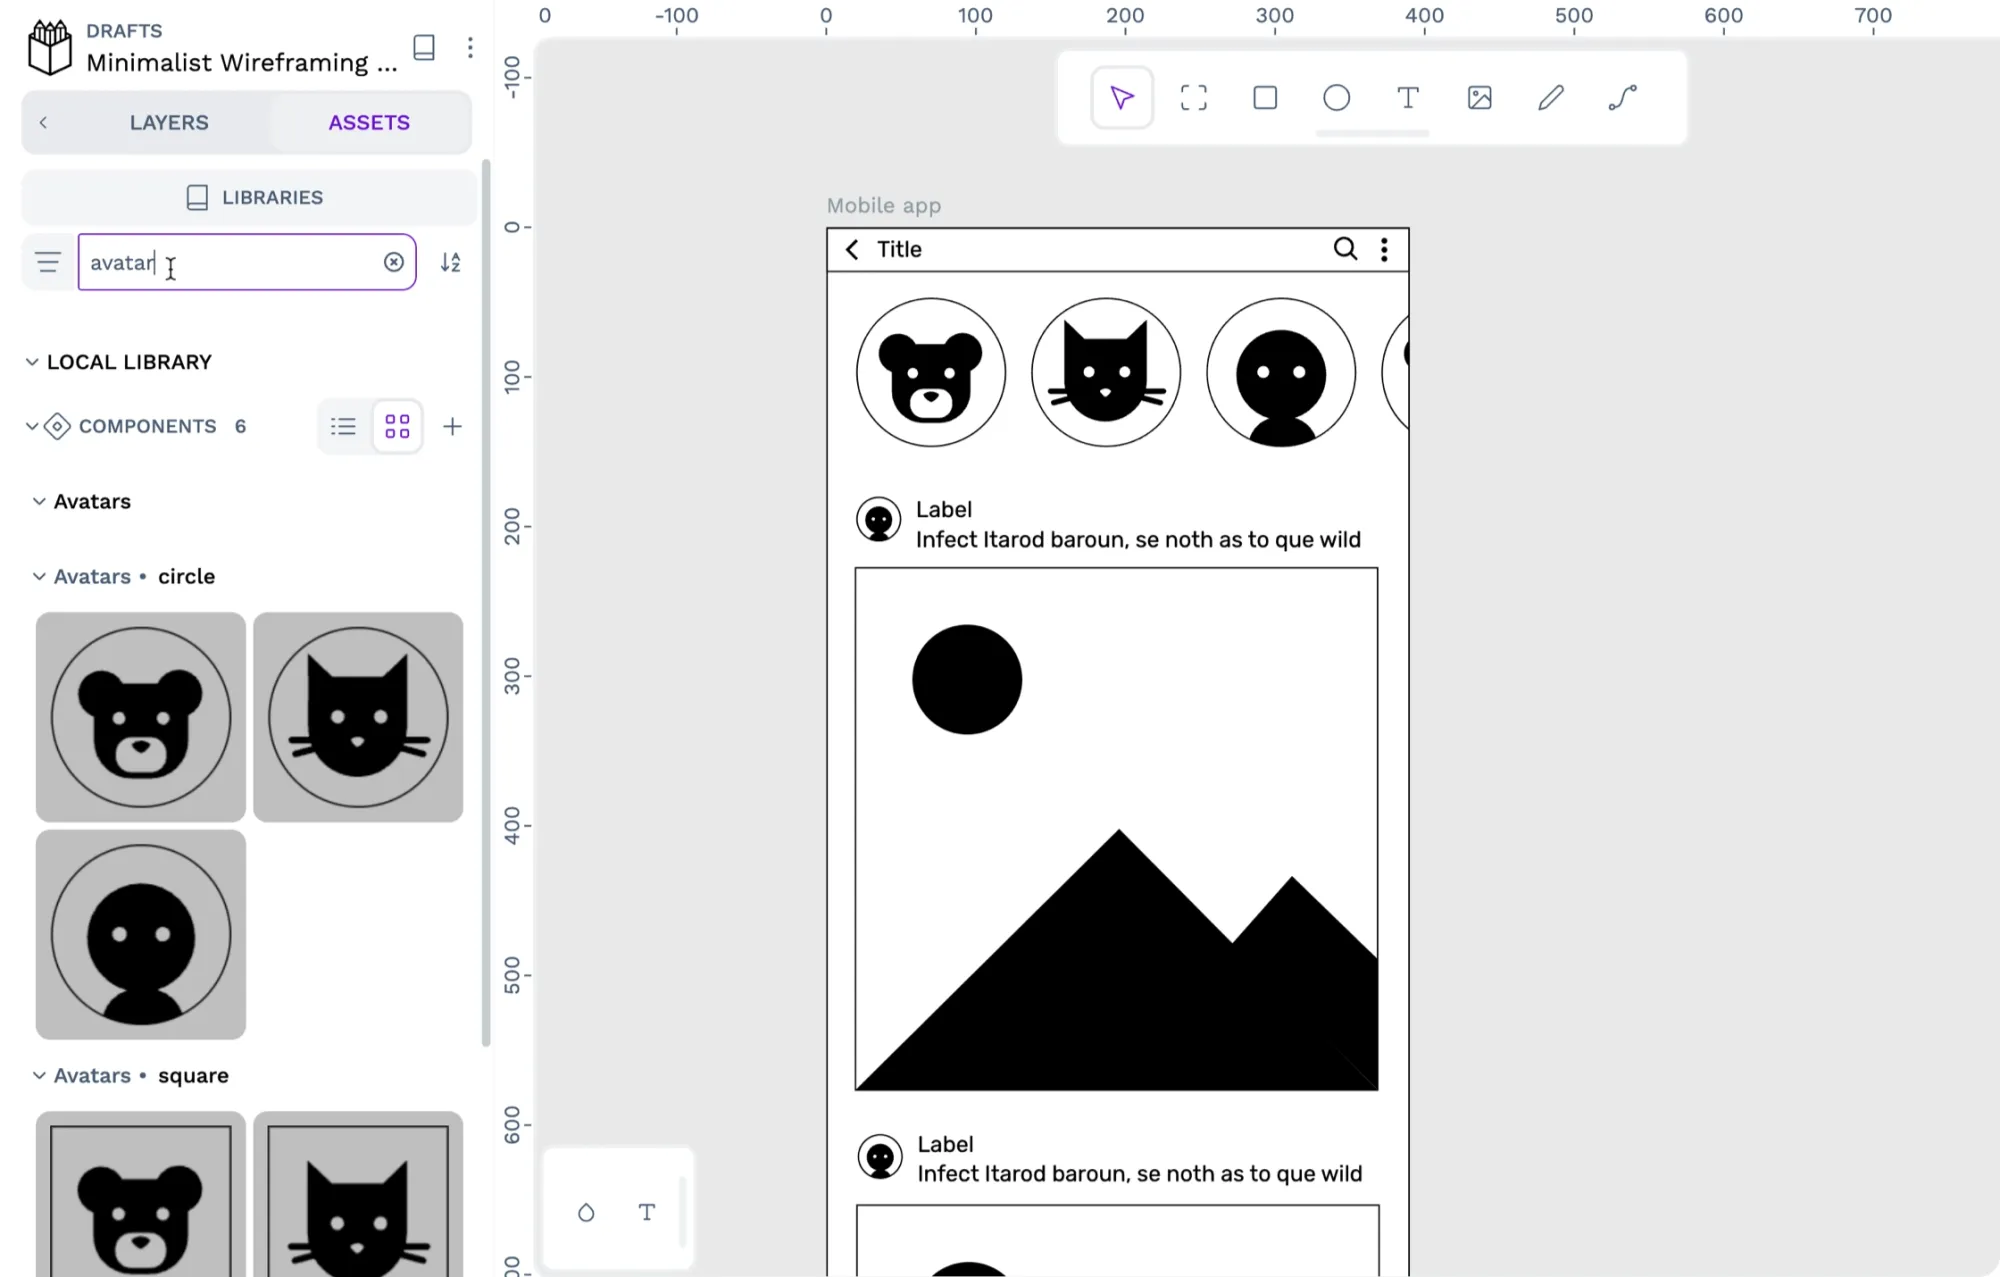Select the Text tool
2000x1277 pixels.
point(1407,98)
